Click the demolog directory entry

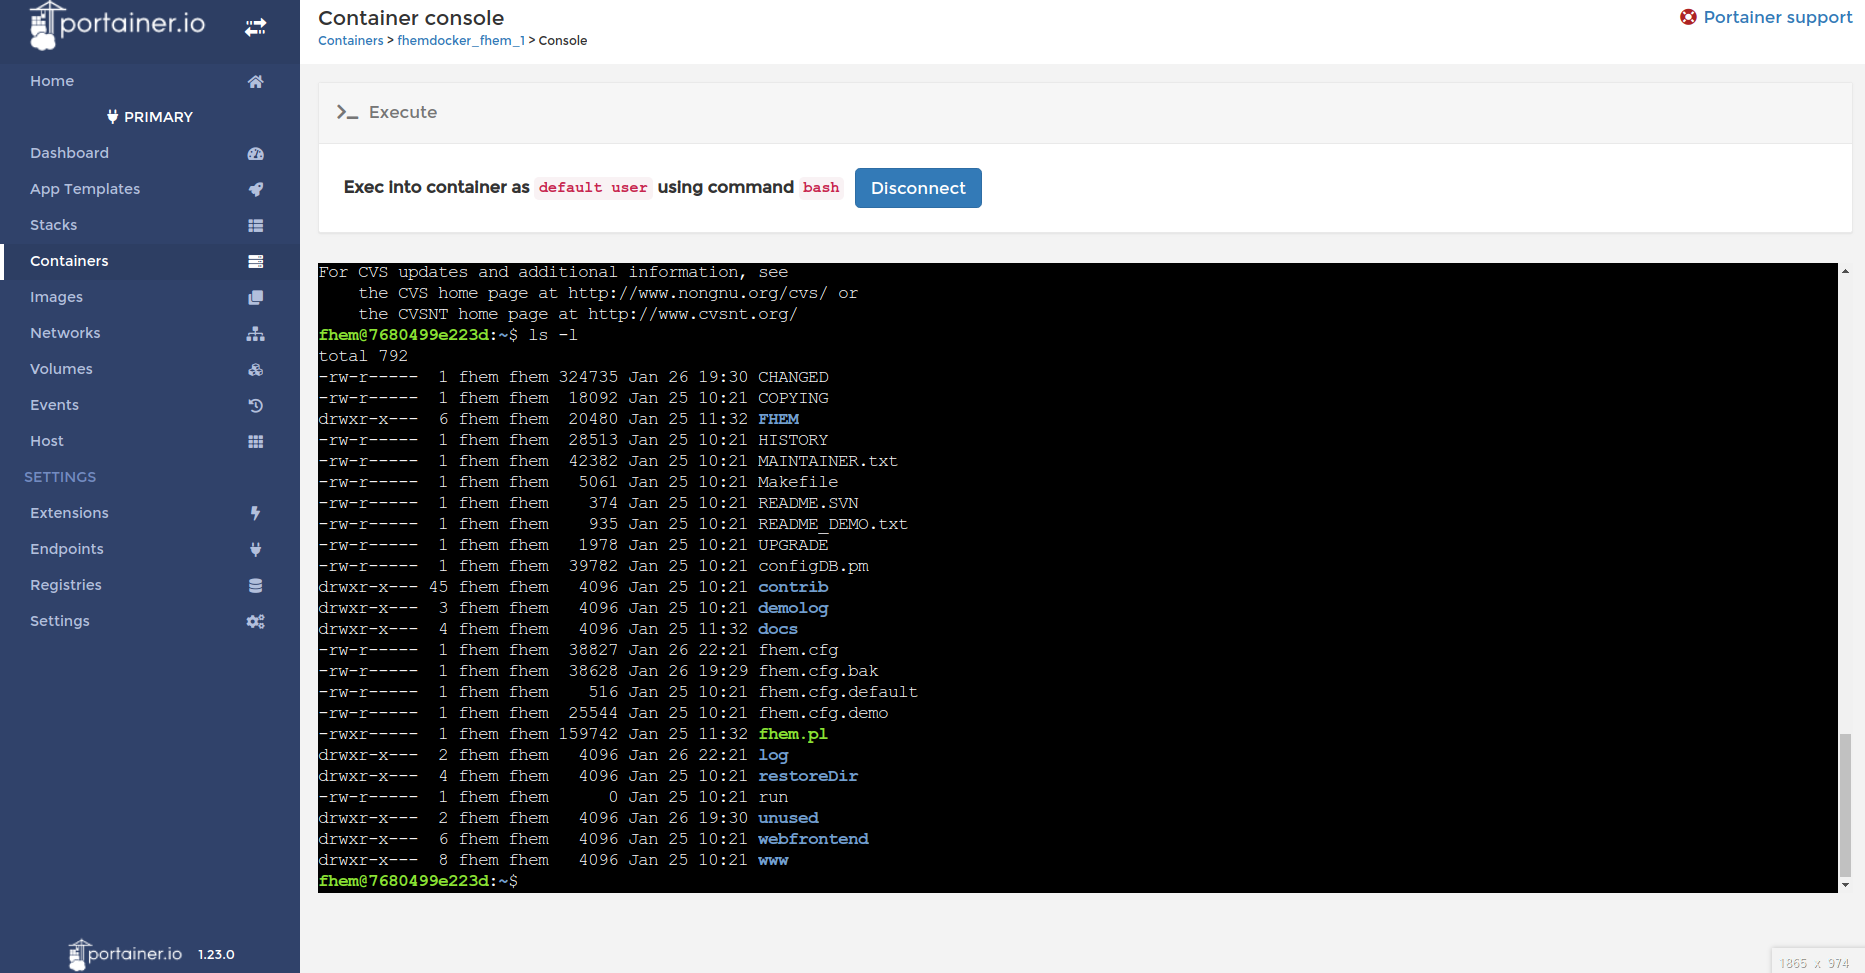tap(793, 608)
